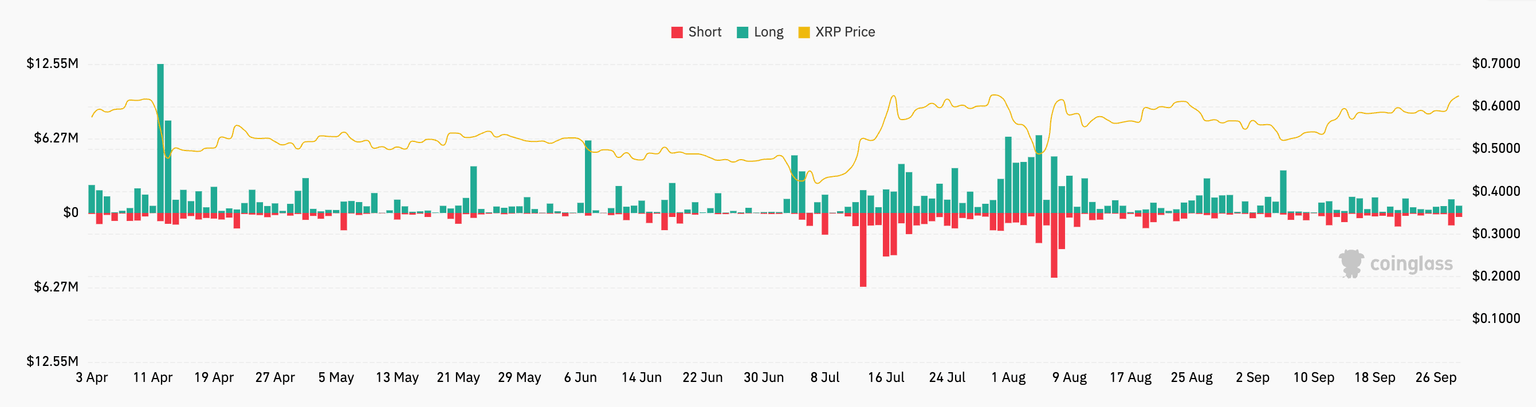Click the $0 baseline axis label
Screen dimensions: 1536x407
point(71,213)
